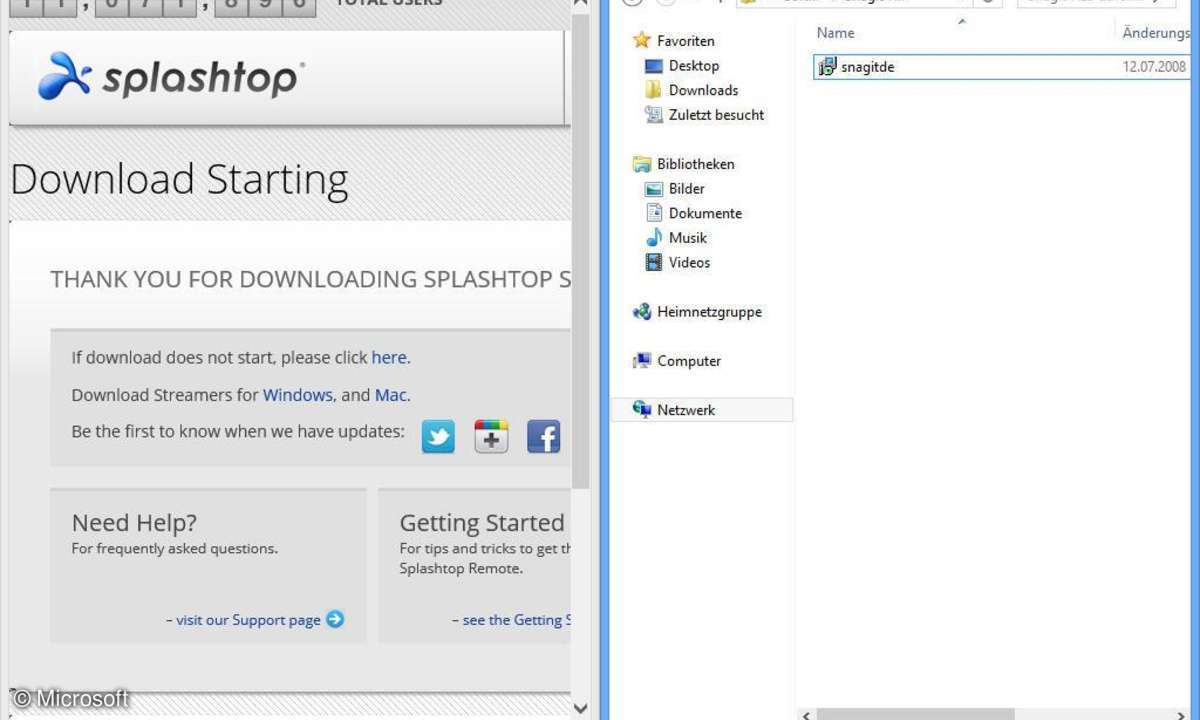Viewport: 1200px width, 720px height.
Task: Click the Splashtop logo
Action: (171, 76)
